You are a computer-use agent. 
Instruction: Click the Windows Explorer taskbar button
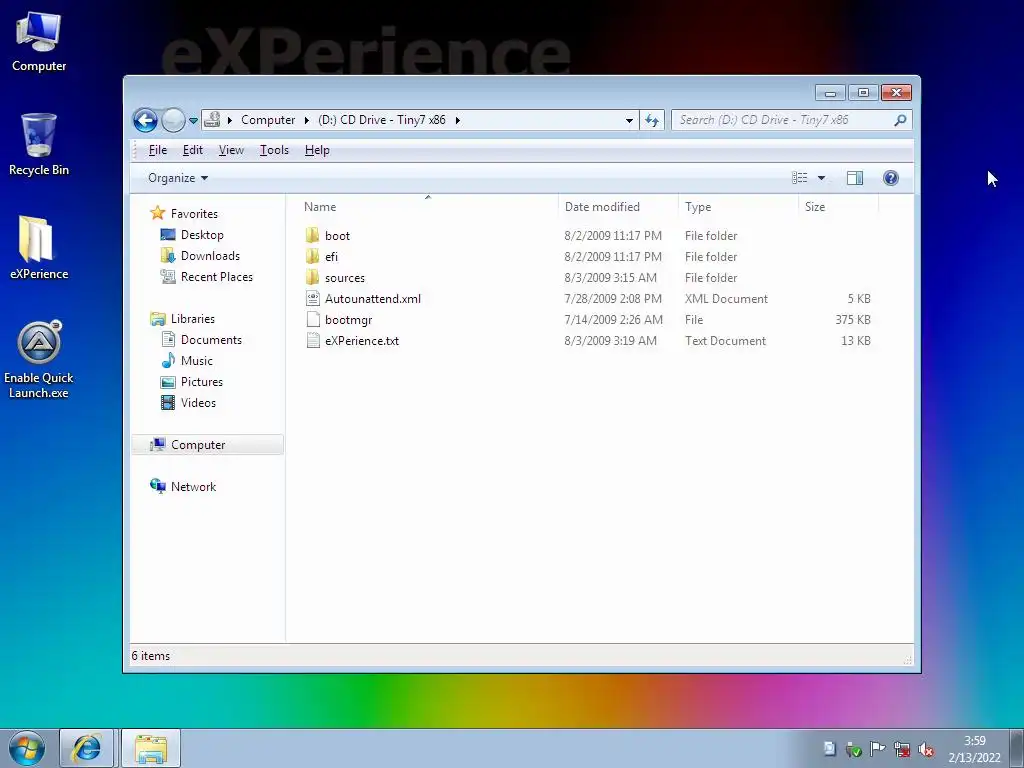coord(150,748)
